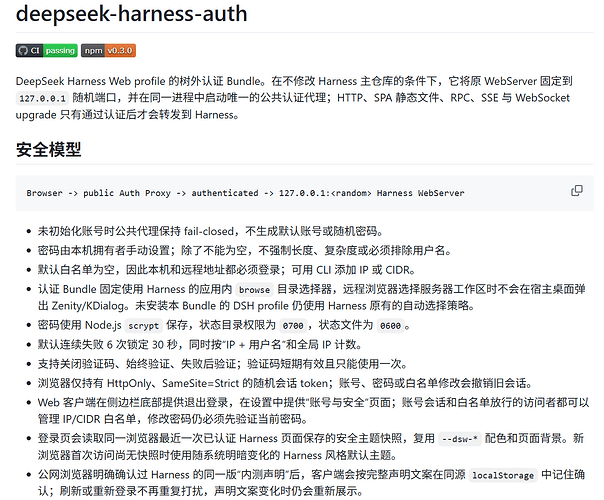
Task: Click the 0700 permission code
Action: tap(293, 326)
